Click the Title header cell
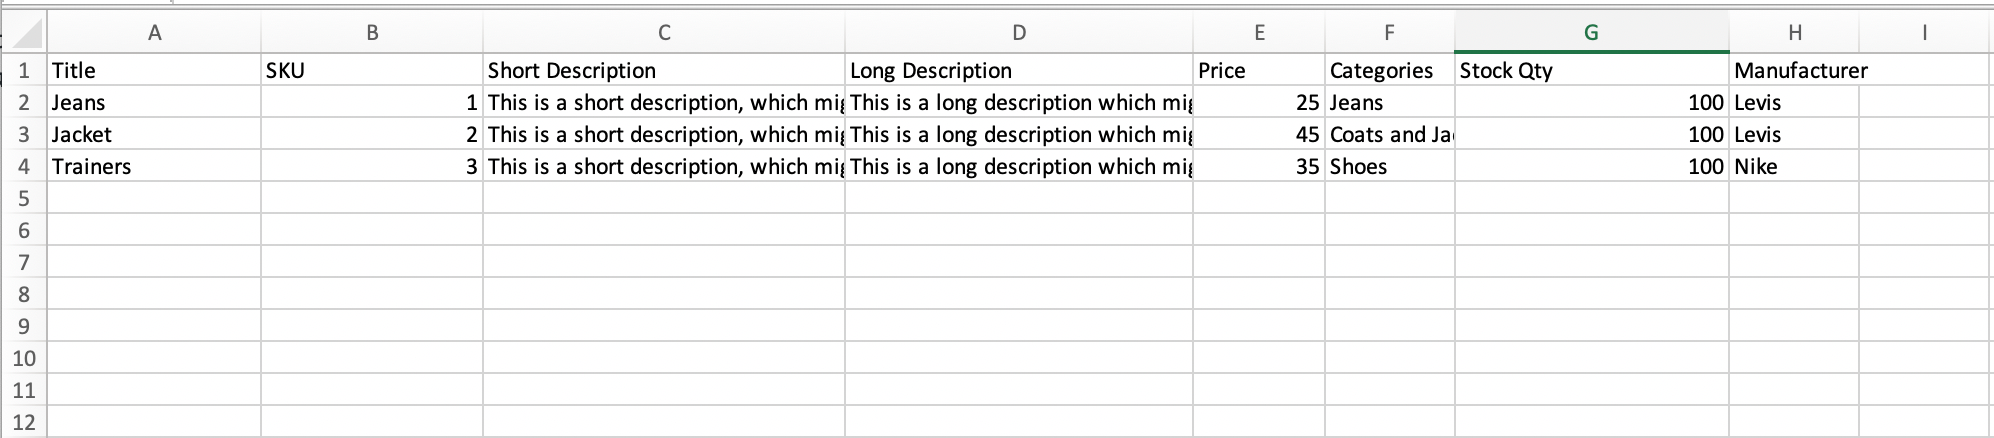This screenshot has width=1994, height=438. (x=154, y=70)
